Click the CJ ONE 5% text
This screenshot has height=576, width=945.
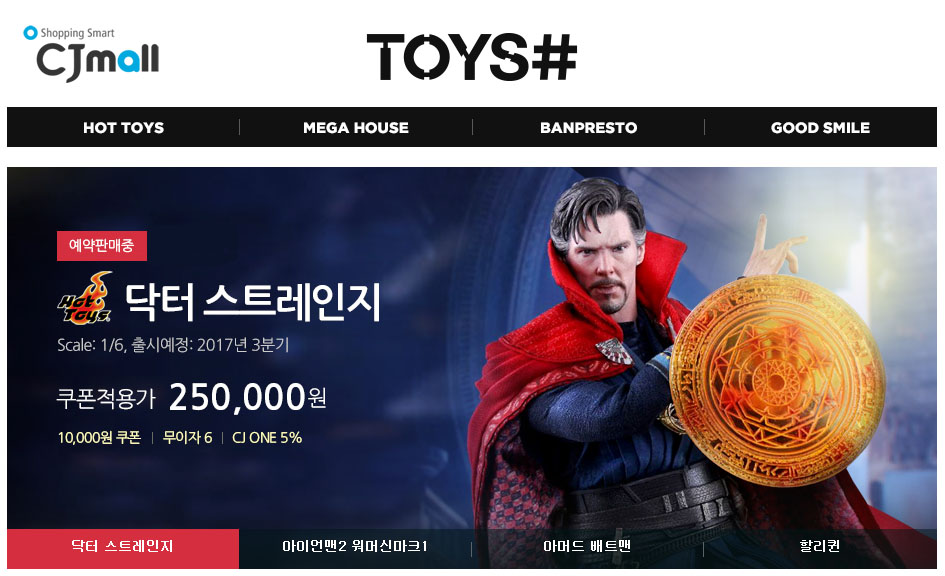tap(267, 437)
